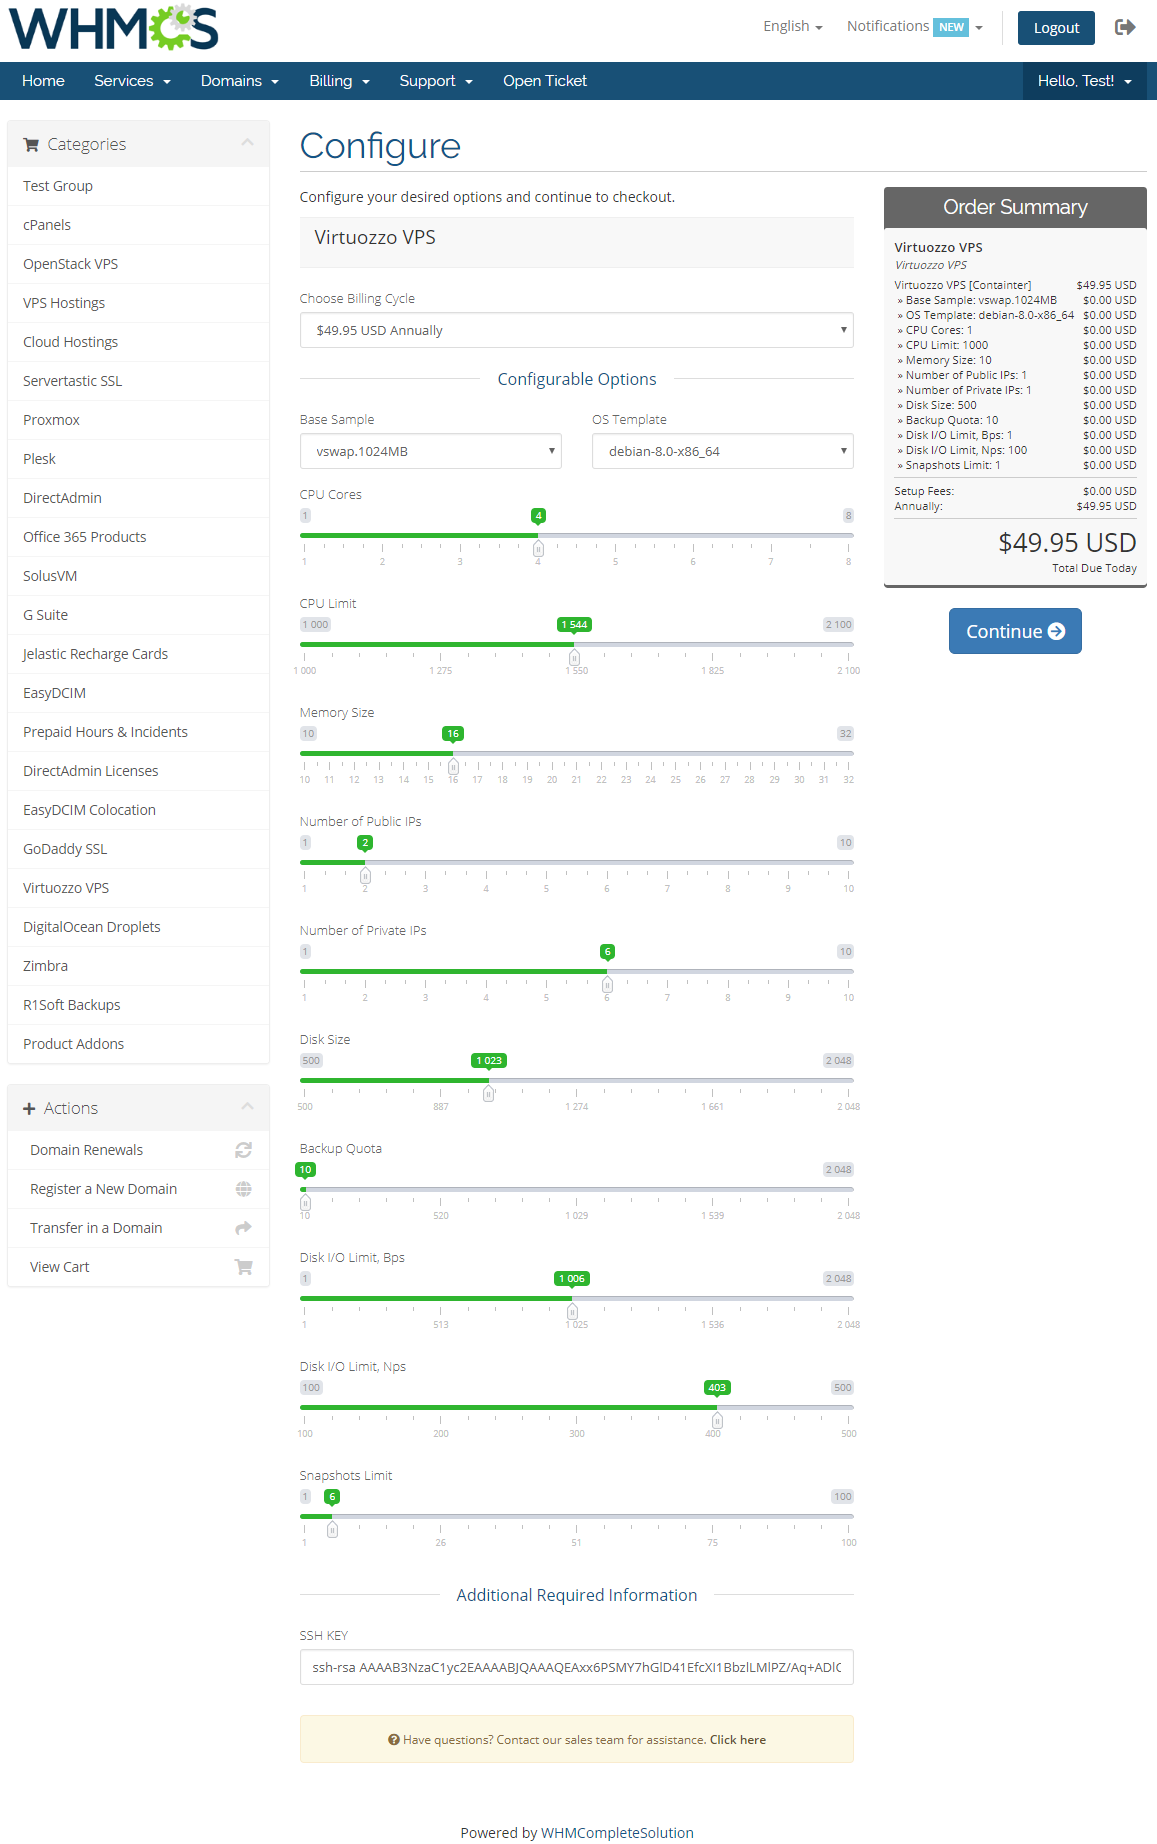Click the 'Click here' sales link
Image resolution: width=1157 pixels, height=1844 pixels.
pyautogui.click(x=738, y=1740)
